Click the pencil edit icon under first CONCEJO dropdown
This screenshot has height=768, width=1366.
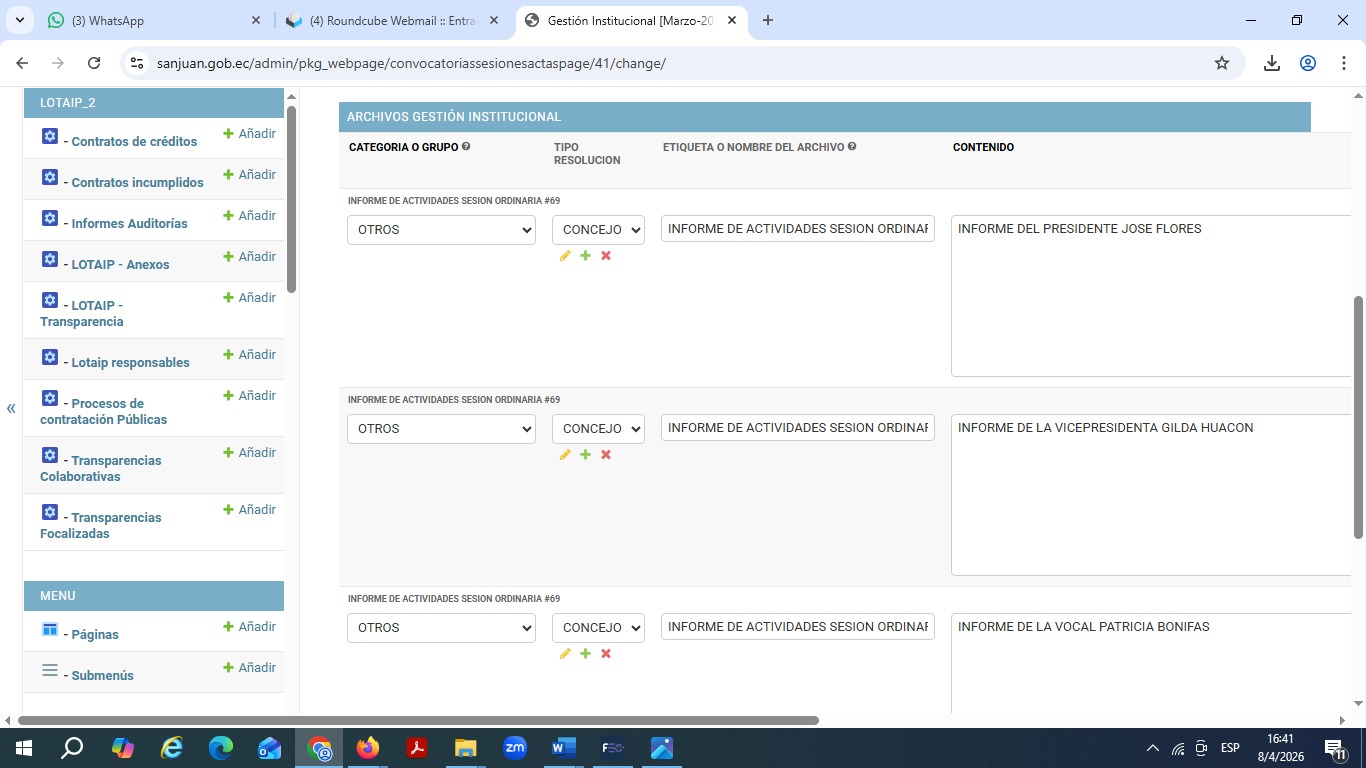[565, 256]
